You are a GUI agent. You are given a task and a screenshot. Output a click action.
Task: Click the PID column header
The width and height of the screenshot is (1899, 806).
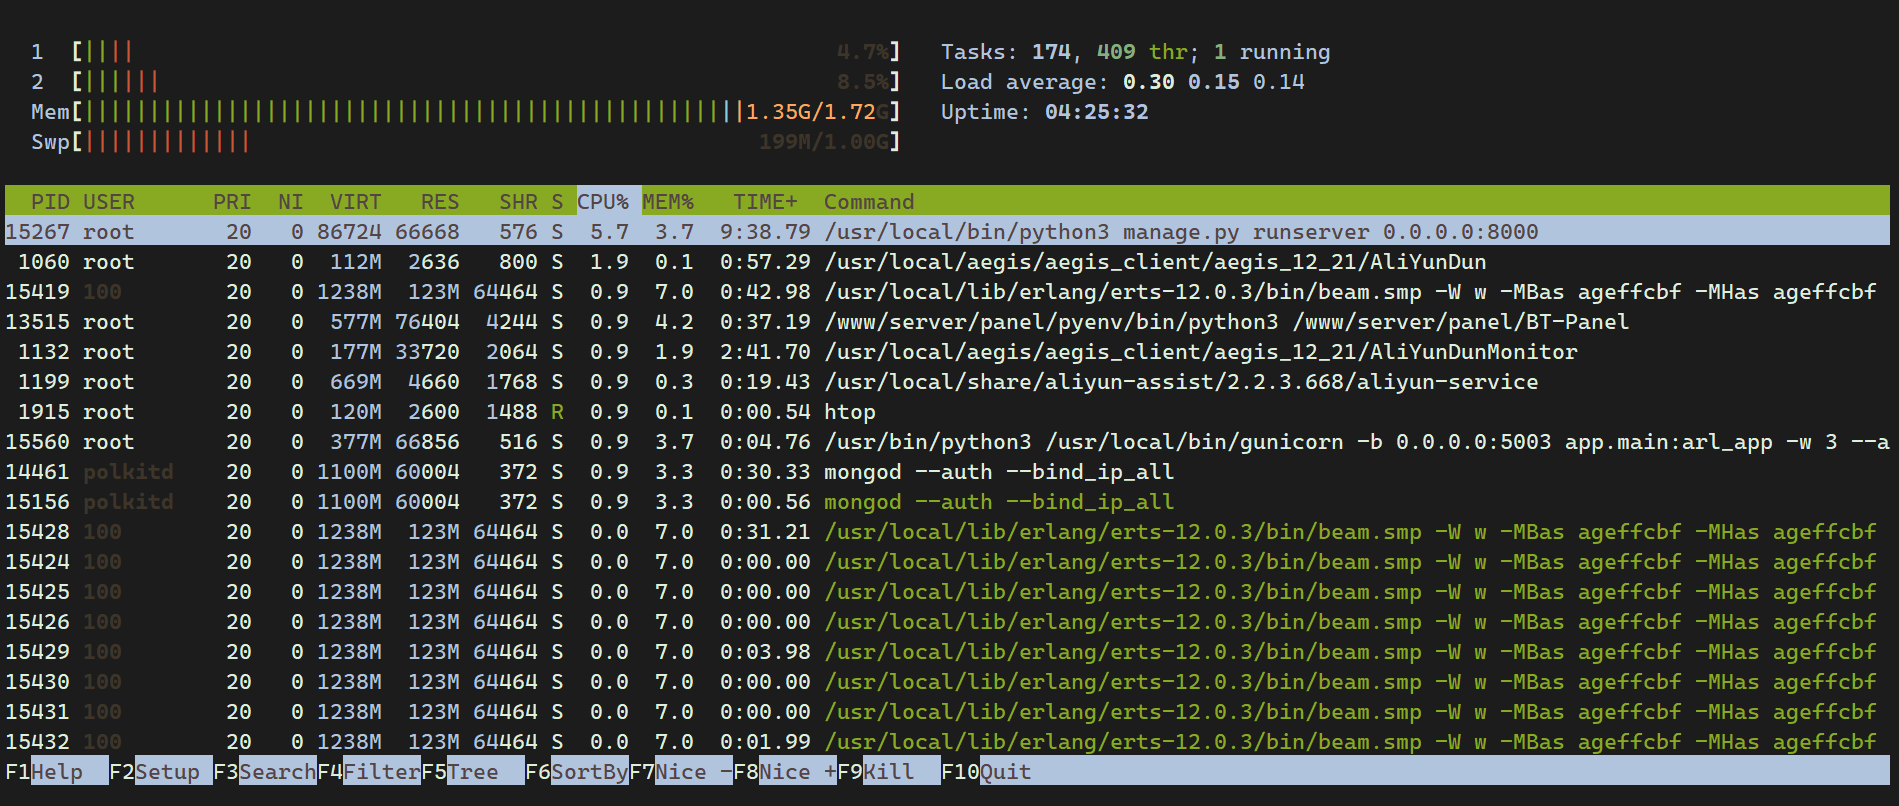tap(50, 202)
